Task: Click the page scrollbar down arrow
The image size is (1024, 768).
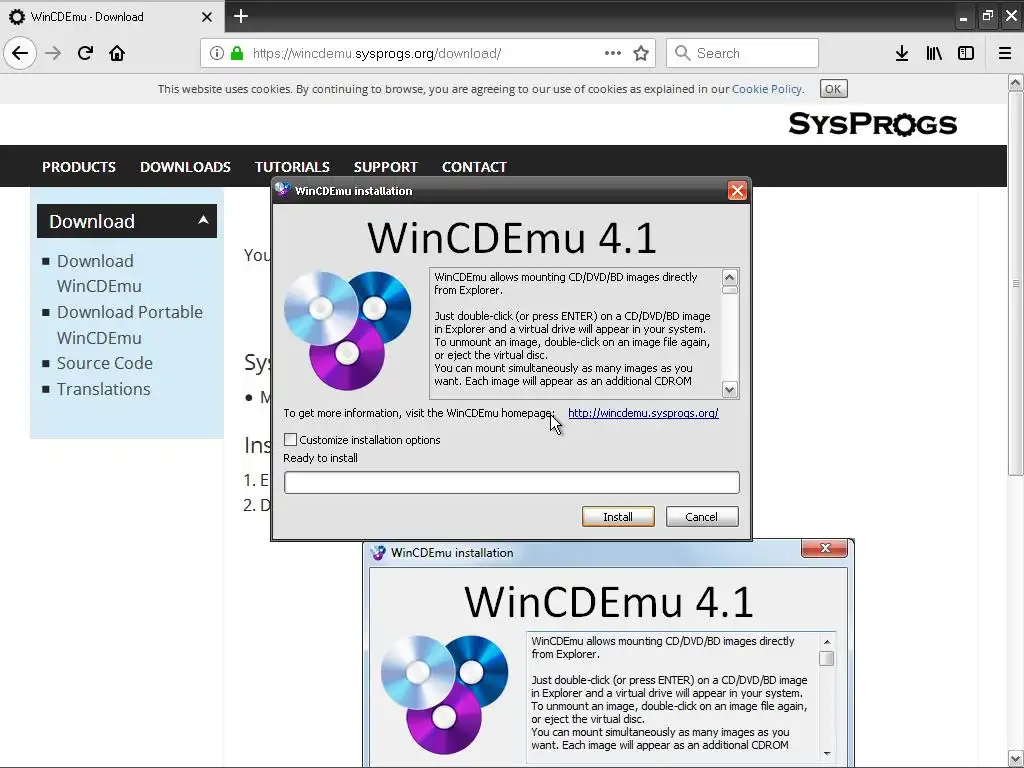Action: pyautogui.click(x=1015, y=760)
